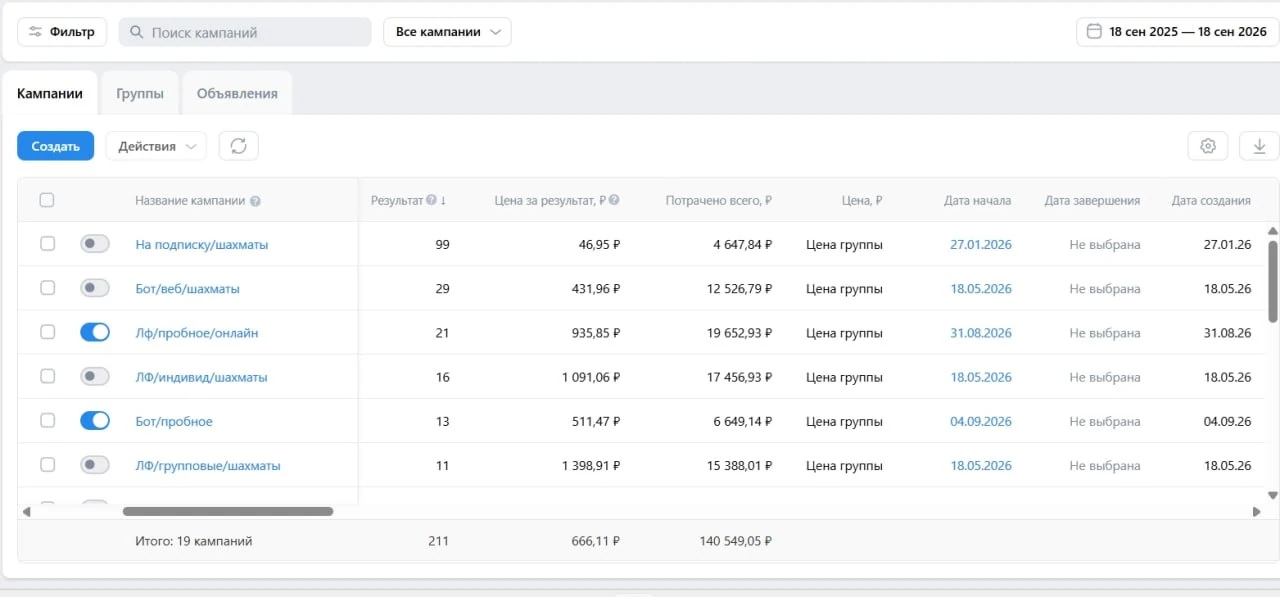The height and width of the screenshot is (597, 1280).
Task: Click calendar icon in date range picker
Action: (1094, 31)
